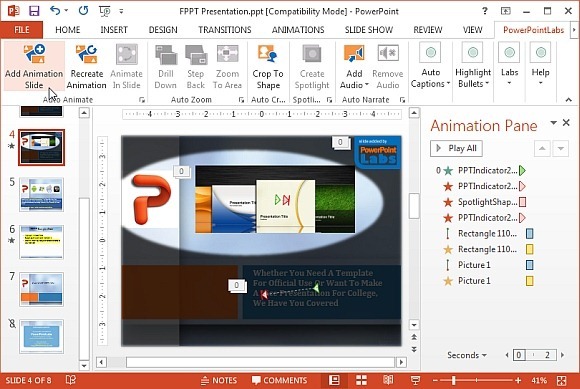Save the presentation via toolbar icon
Screen dimensions: 580x389
[x=34, y=11]
